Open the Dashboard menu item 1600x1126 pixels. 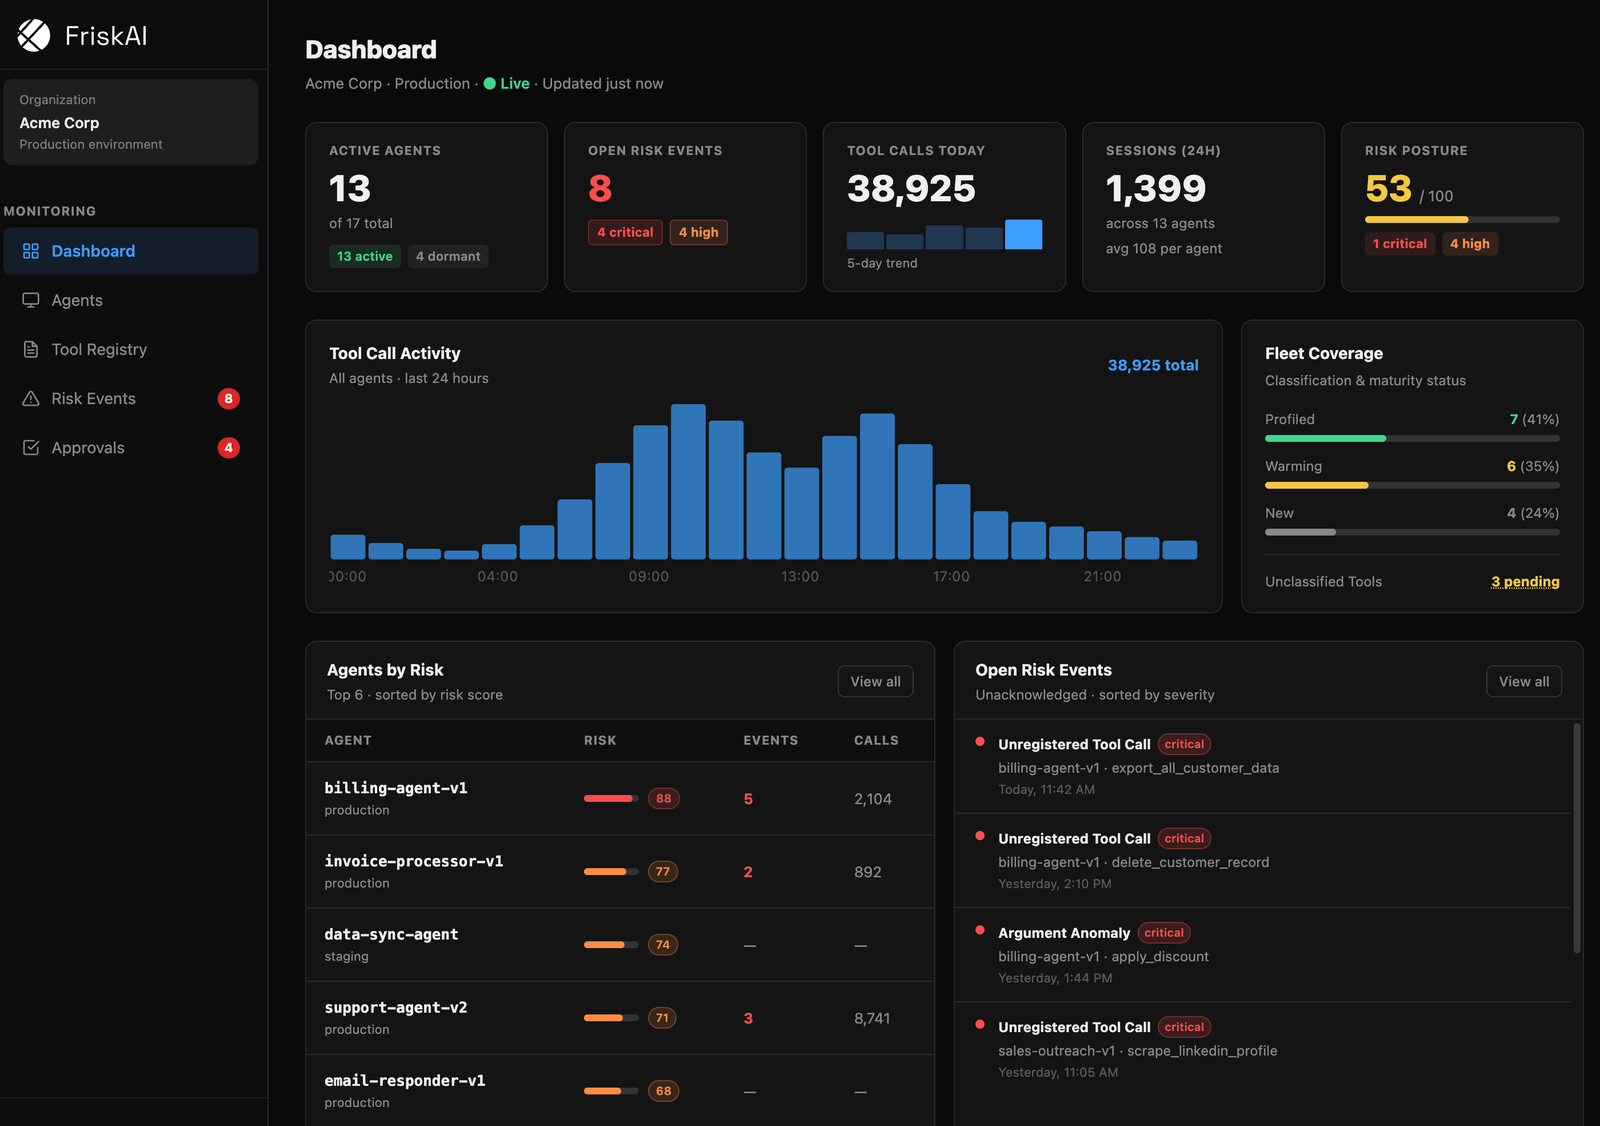coord(131,251)
